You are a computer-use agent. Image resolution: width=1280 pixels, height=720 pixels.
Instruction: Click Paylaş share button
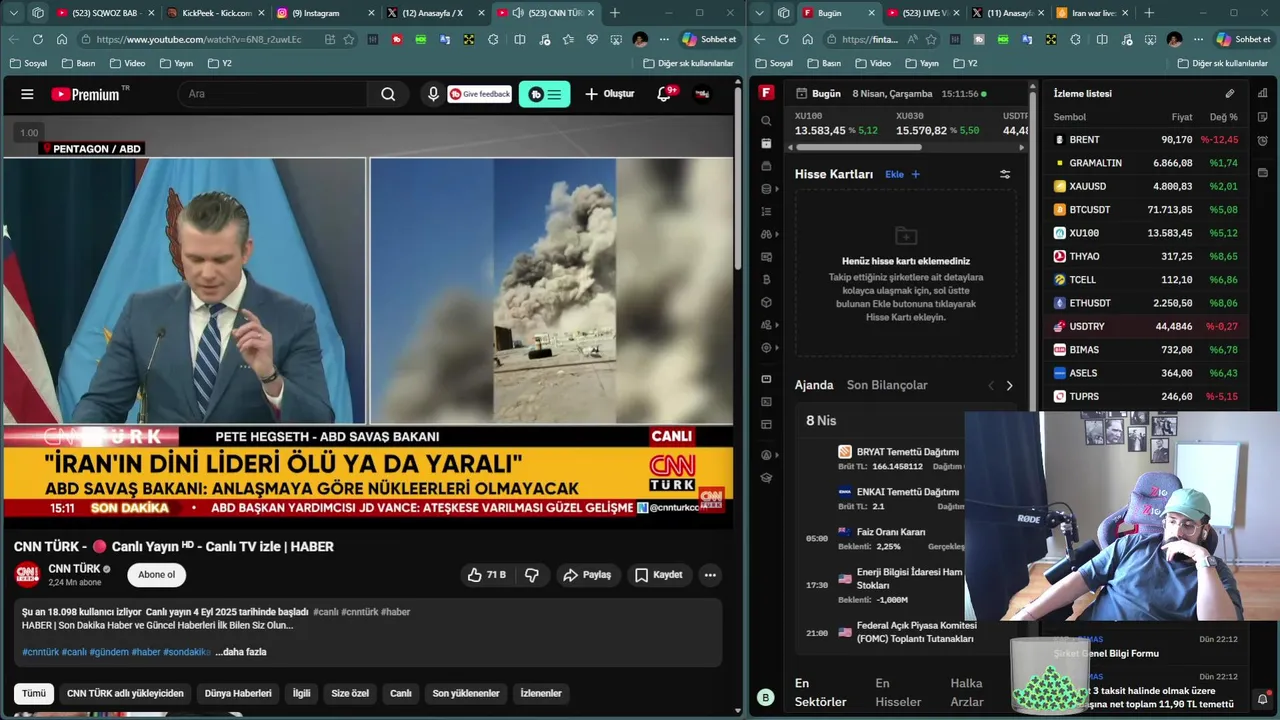pyautogui.click(x=587, y=575)
